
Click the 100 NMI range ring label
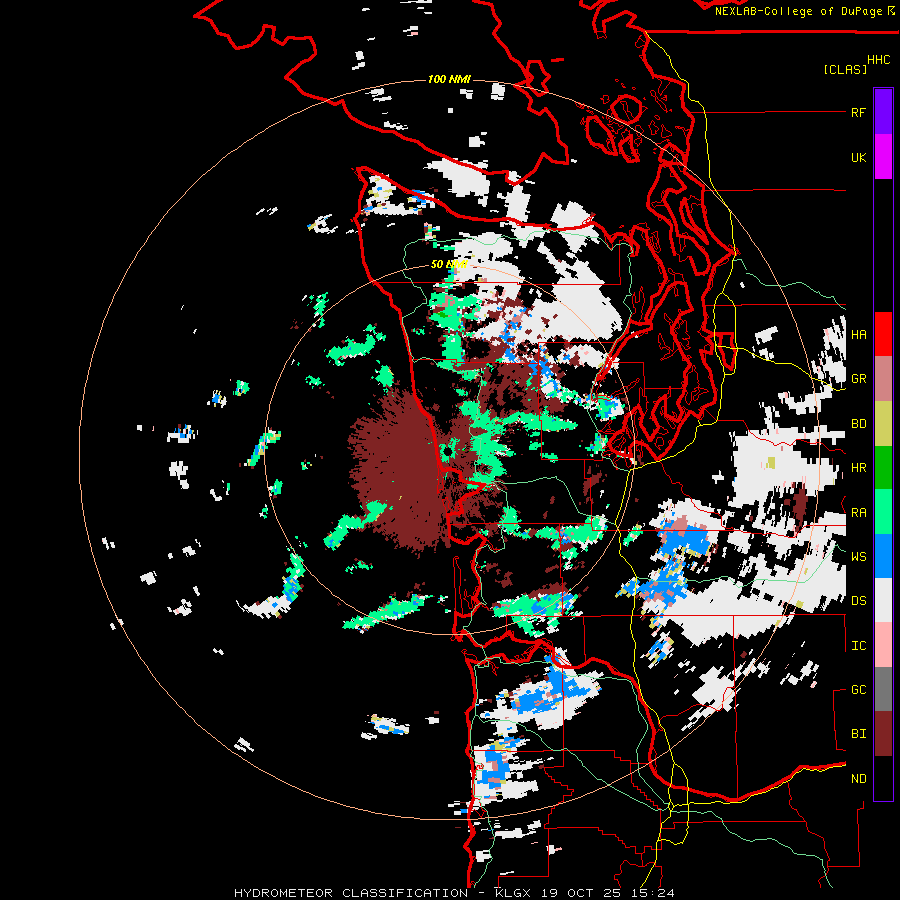click(x=449, y=79)
